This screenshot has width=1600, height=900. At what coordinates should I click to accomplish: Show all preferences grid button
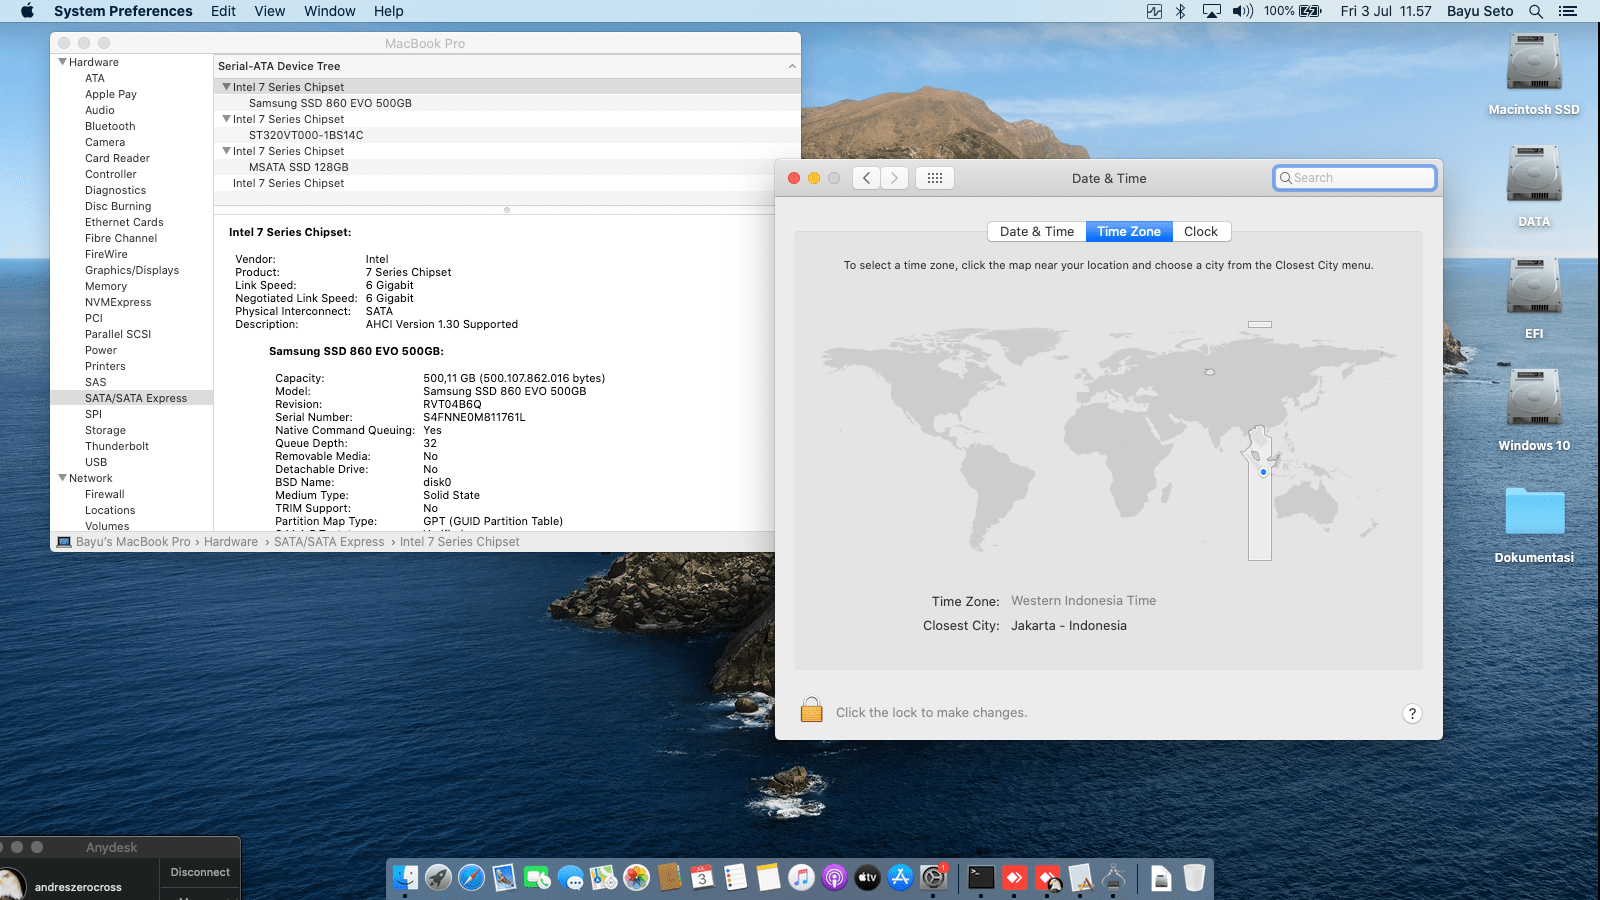[x=935, y=178]
